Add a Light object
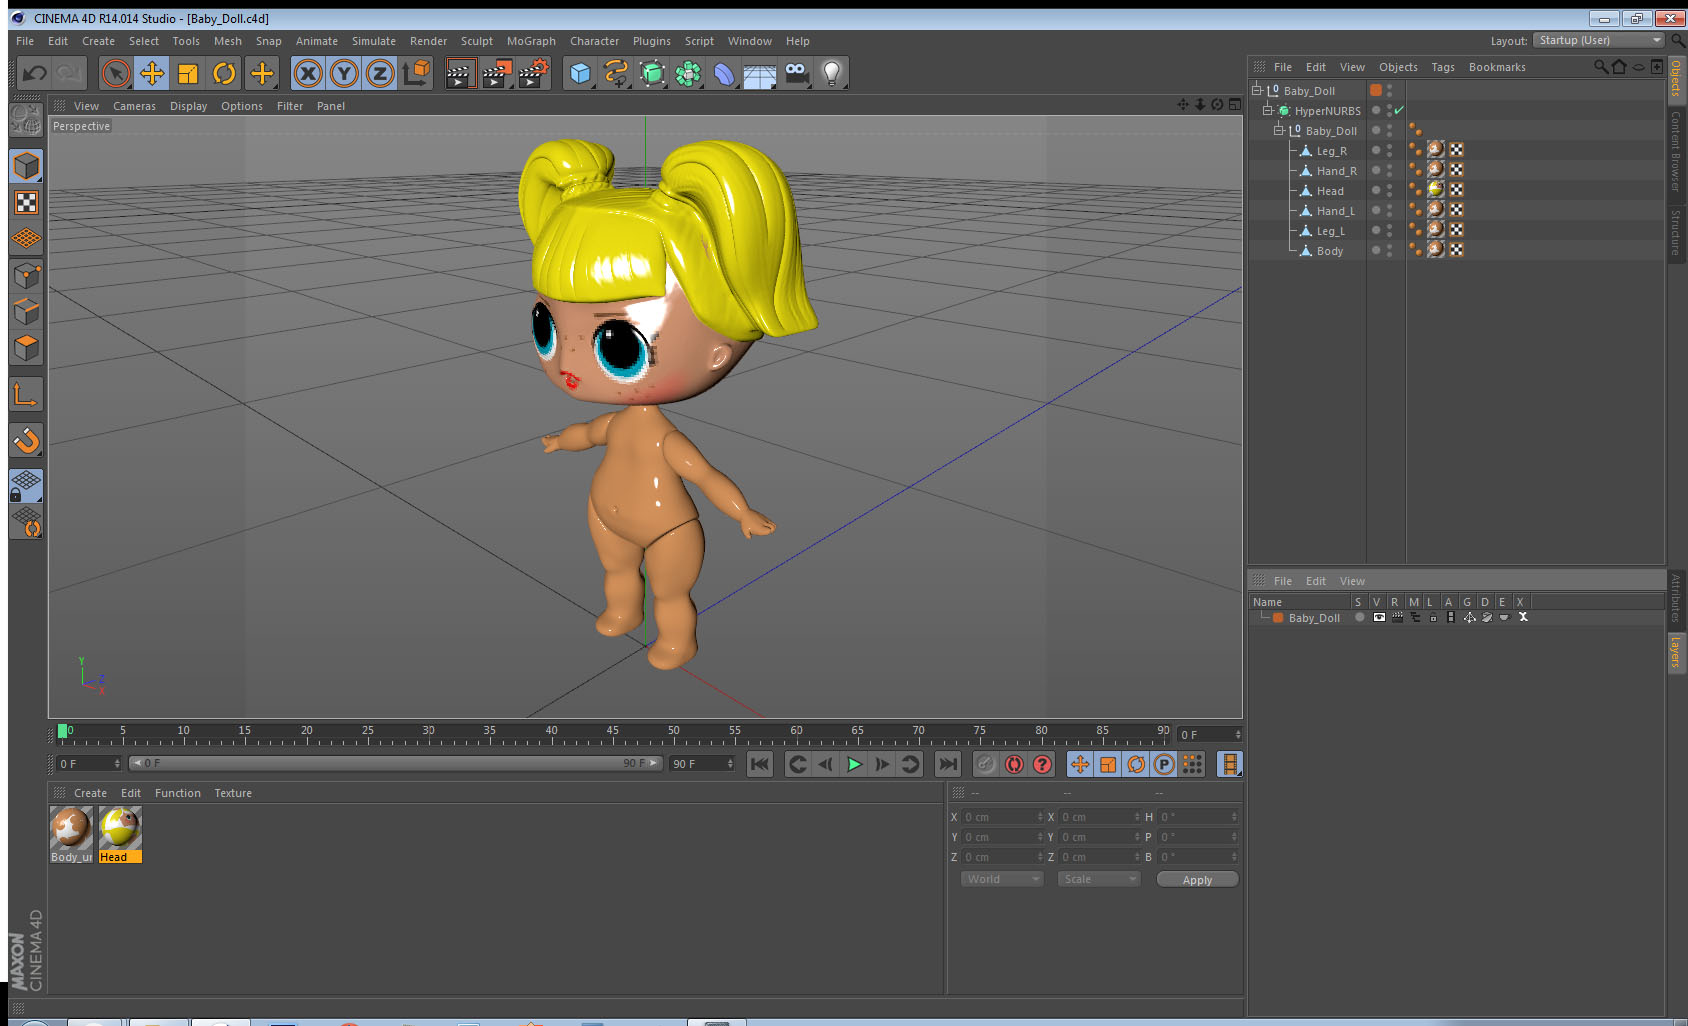This screenshot has height=1026, width=1688. 832,73
